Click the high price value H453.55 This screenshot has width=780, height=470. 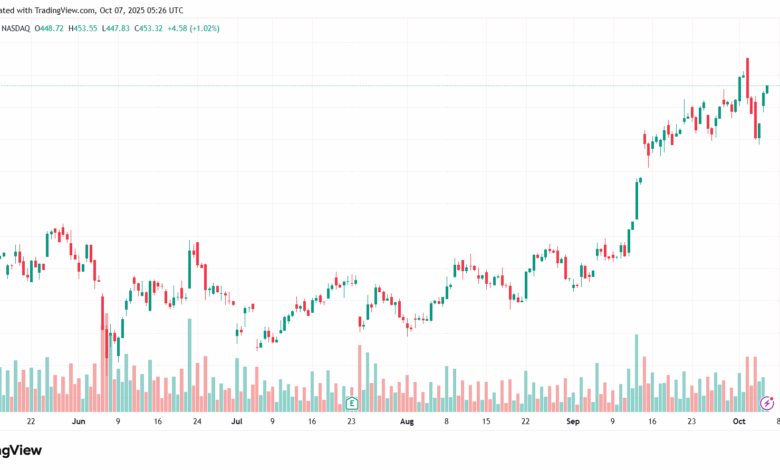click(x=83, y=28)
